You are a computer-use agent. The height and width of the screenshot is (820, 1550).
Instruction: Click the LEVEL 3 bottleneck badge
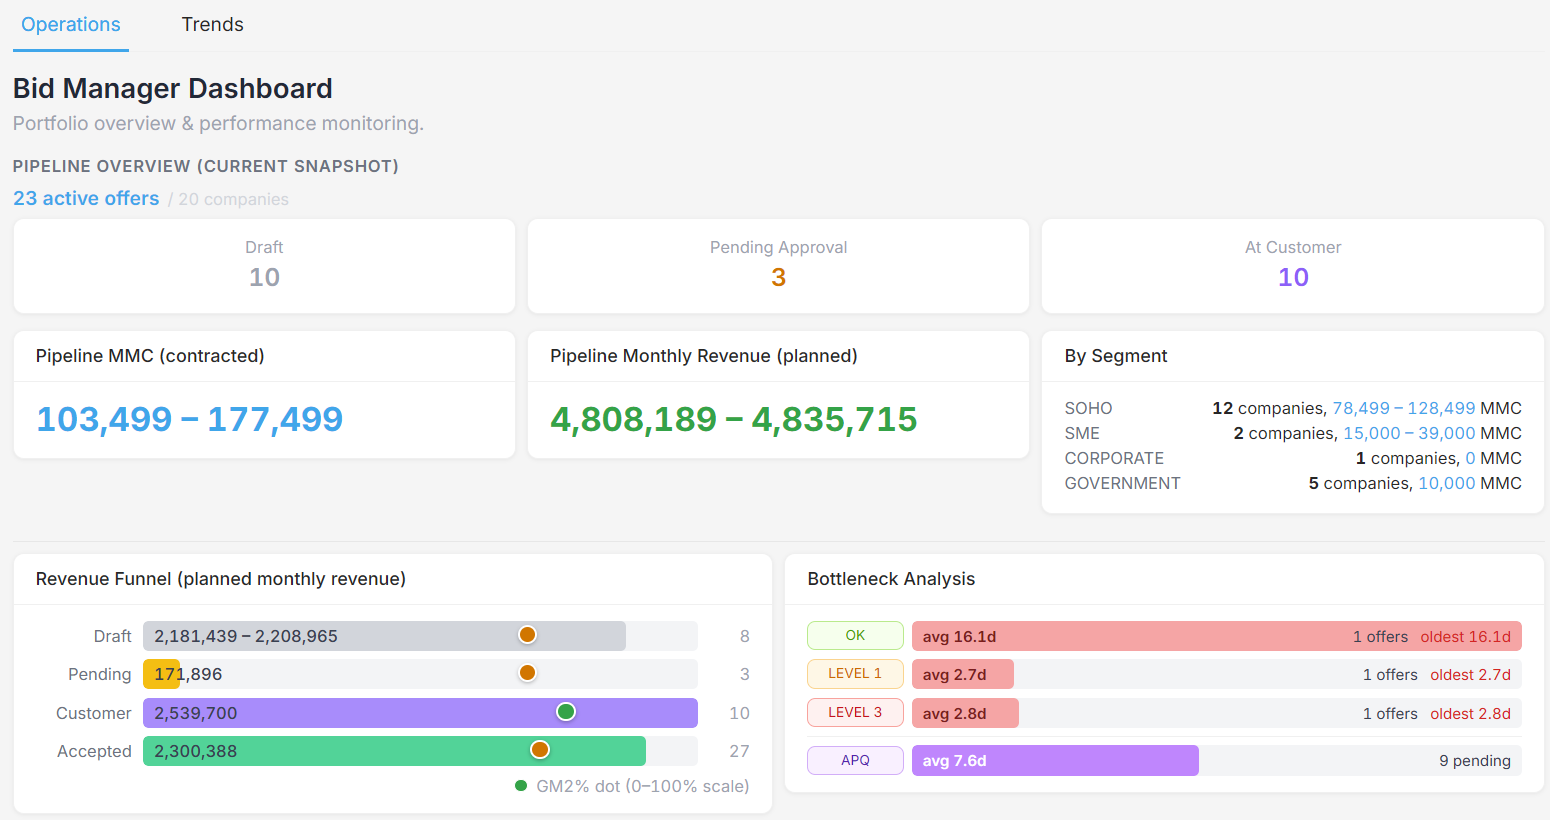855,713
